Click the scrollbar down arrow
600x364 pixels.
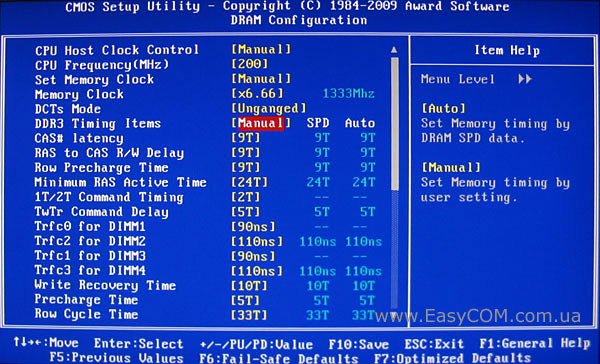pos(394,314)
